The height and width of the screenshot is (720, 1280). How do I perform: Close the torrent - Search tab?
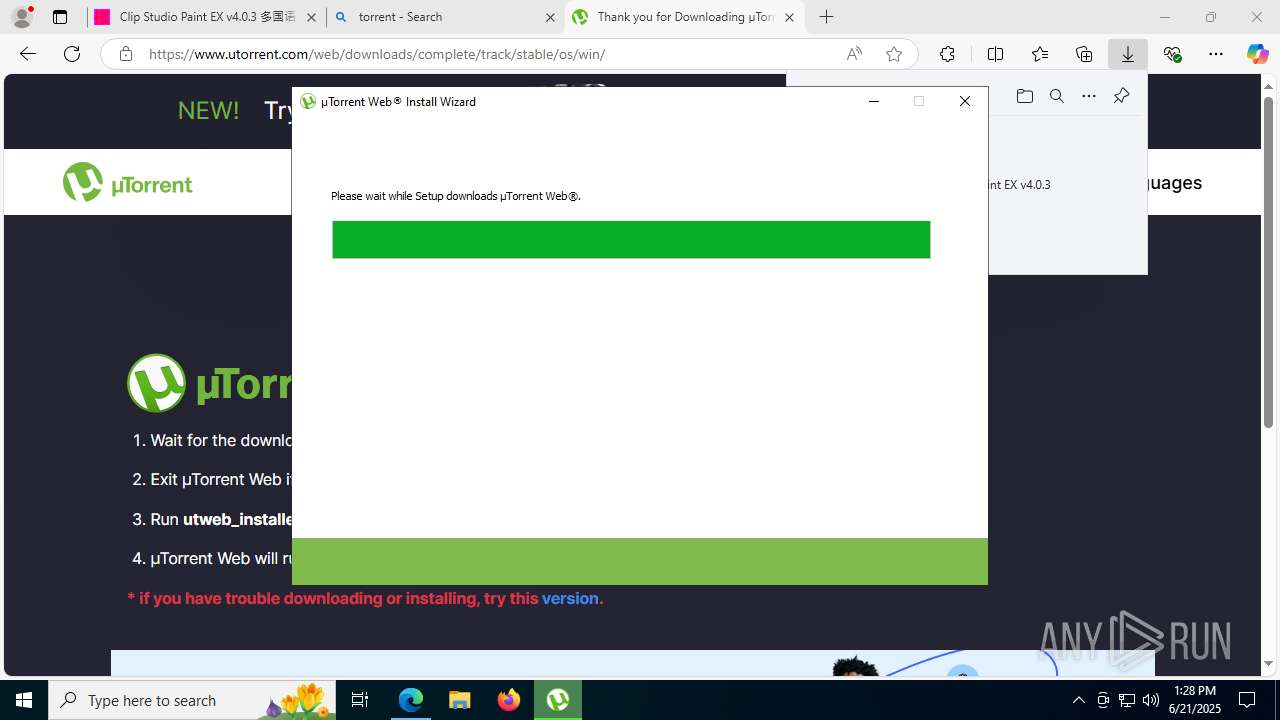550,17
